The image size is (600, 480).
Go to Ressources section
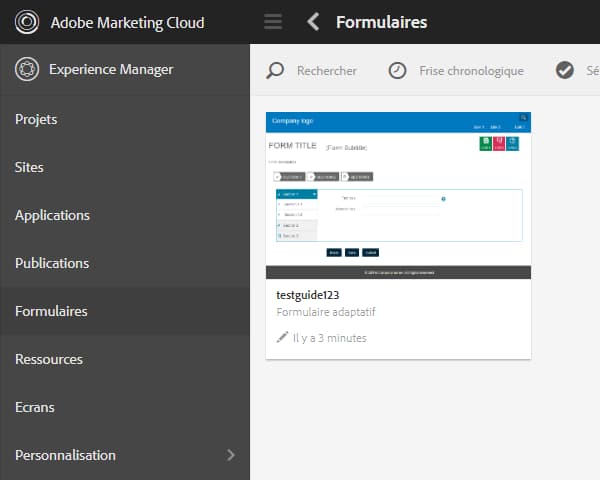[49, 359]
